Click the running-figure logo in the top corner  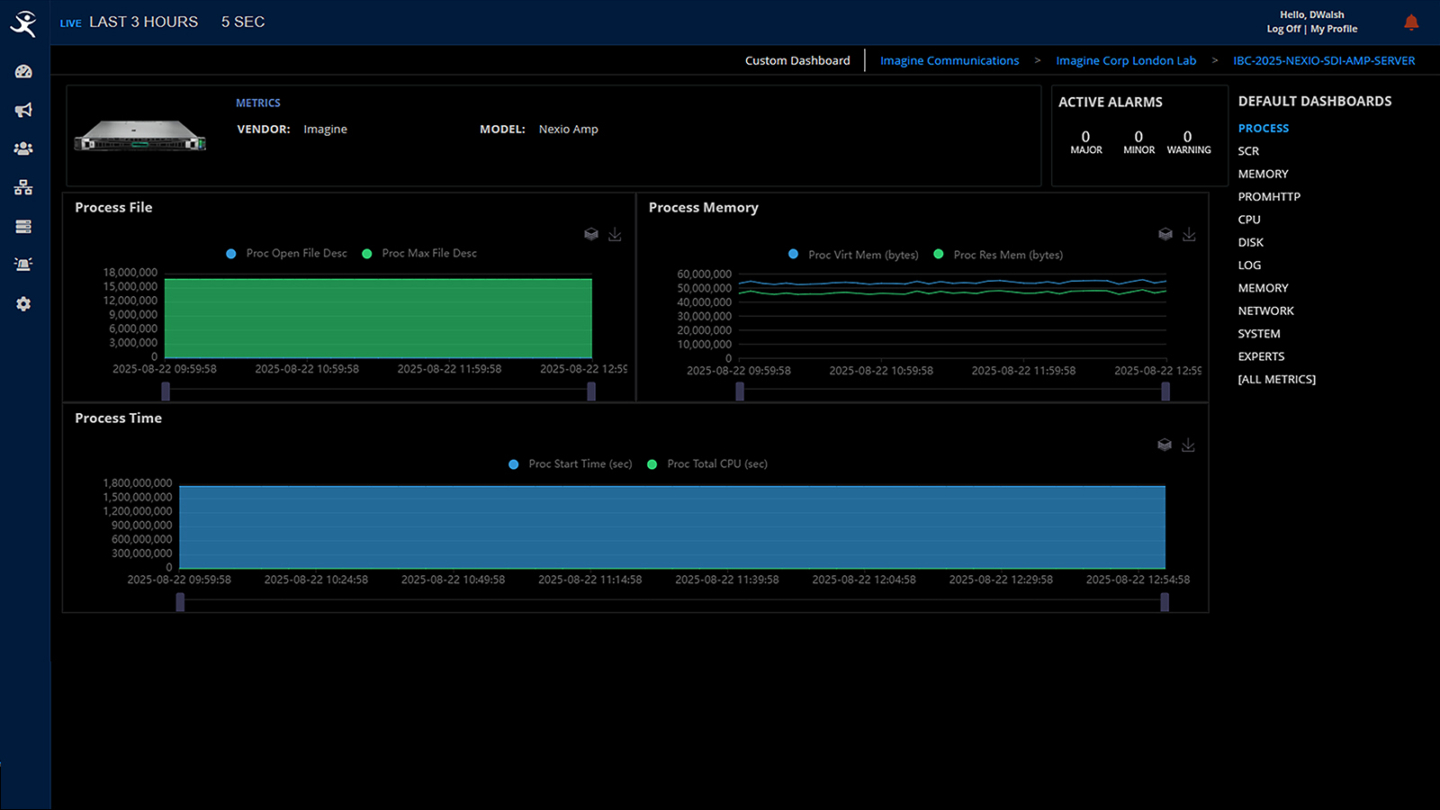tap(23, 23)
